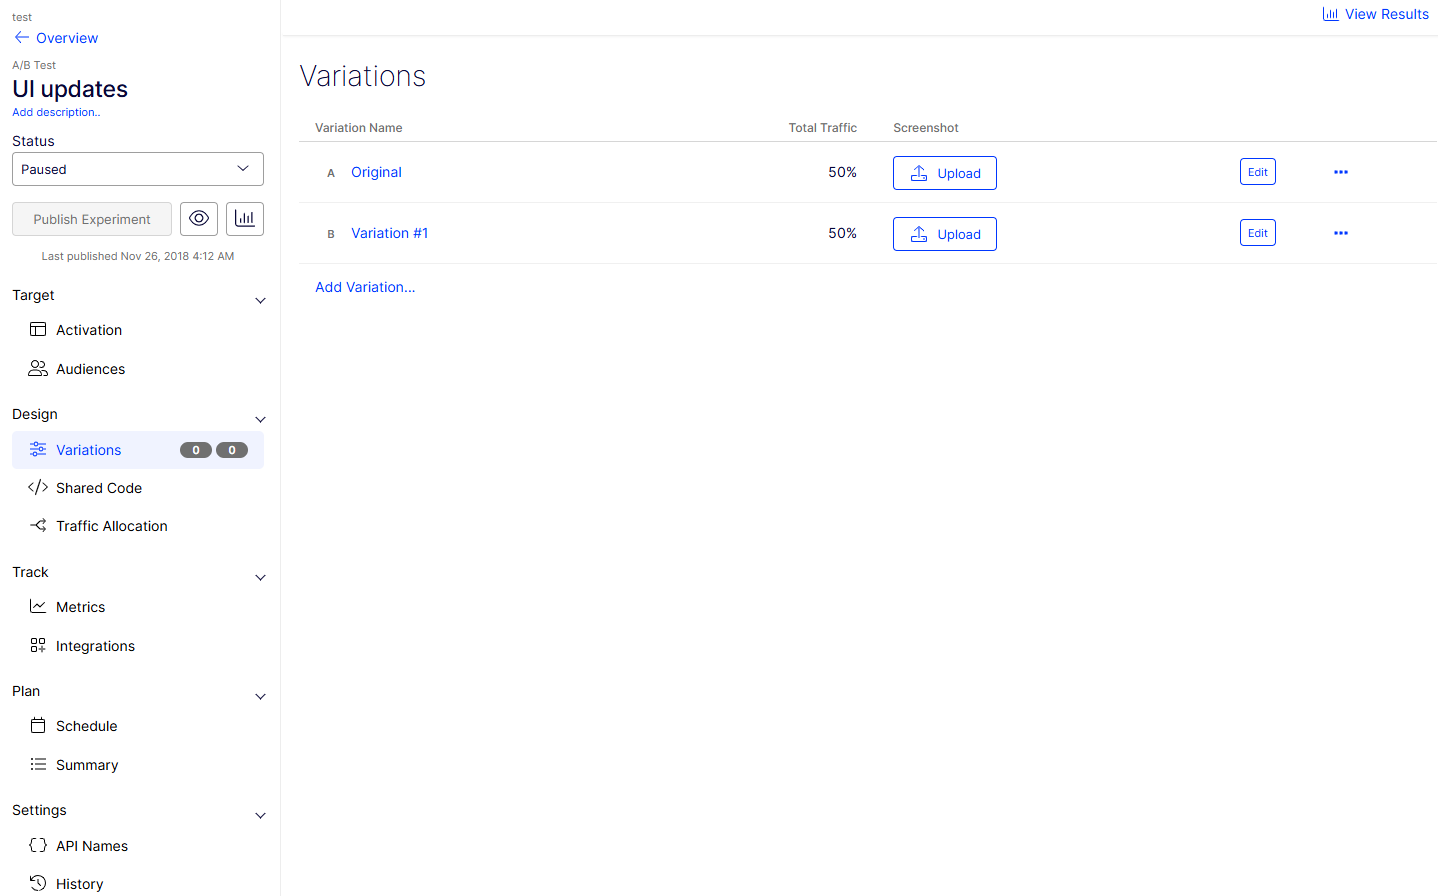Open more options menu for Variation #1
Image resolution: width=1438 pixels, height=896 pixels.
click(x=1340, y=233)
